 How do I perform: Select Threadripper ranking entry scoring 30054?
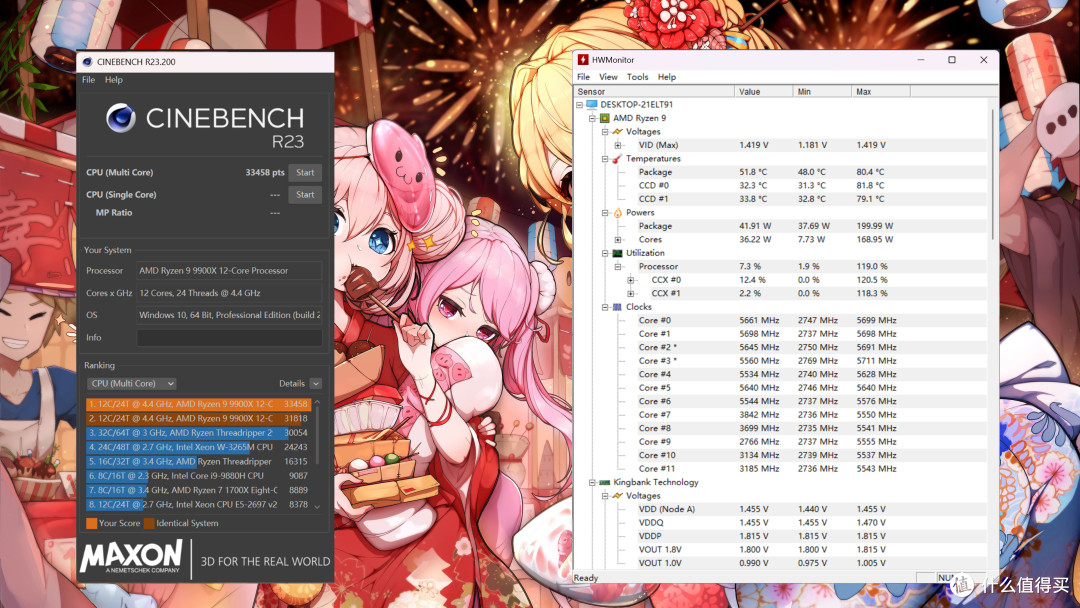point(198,433)
